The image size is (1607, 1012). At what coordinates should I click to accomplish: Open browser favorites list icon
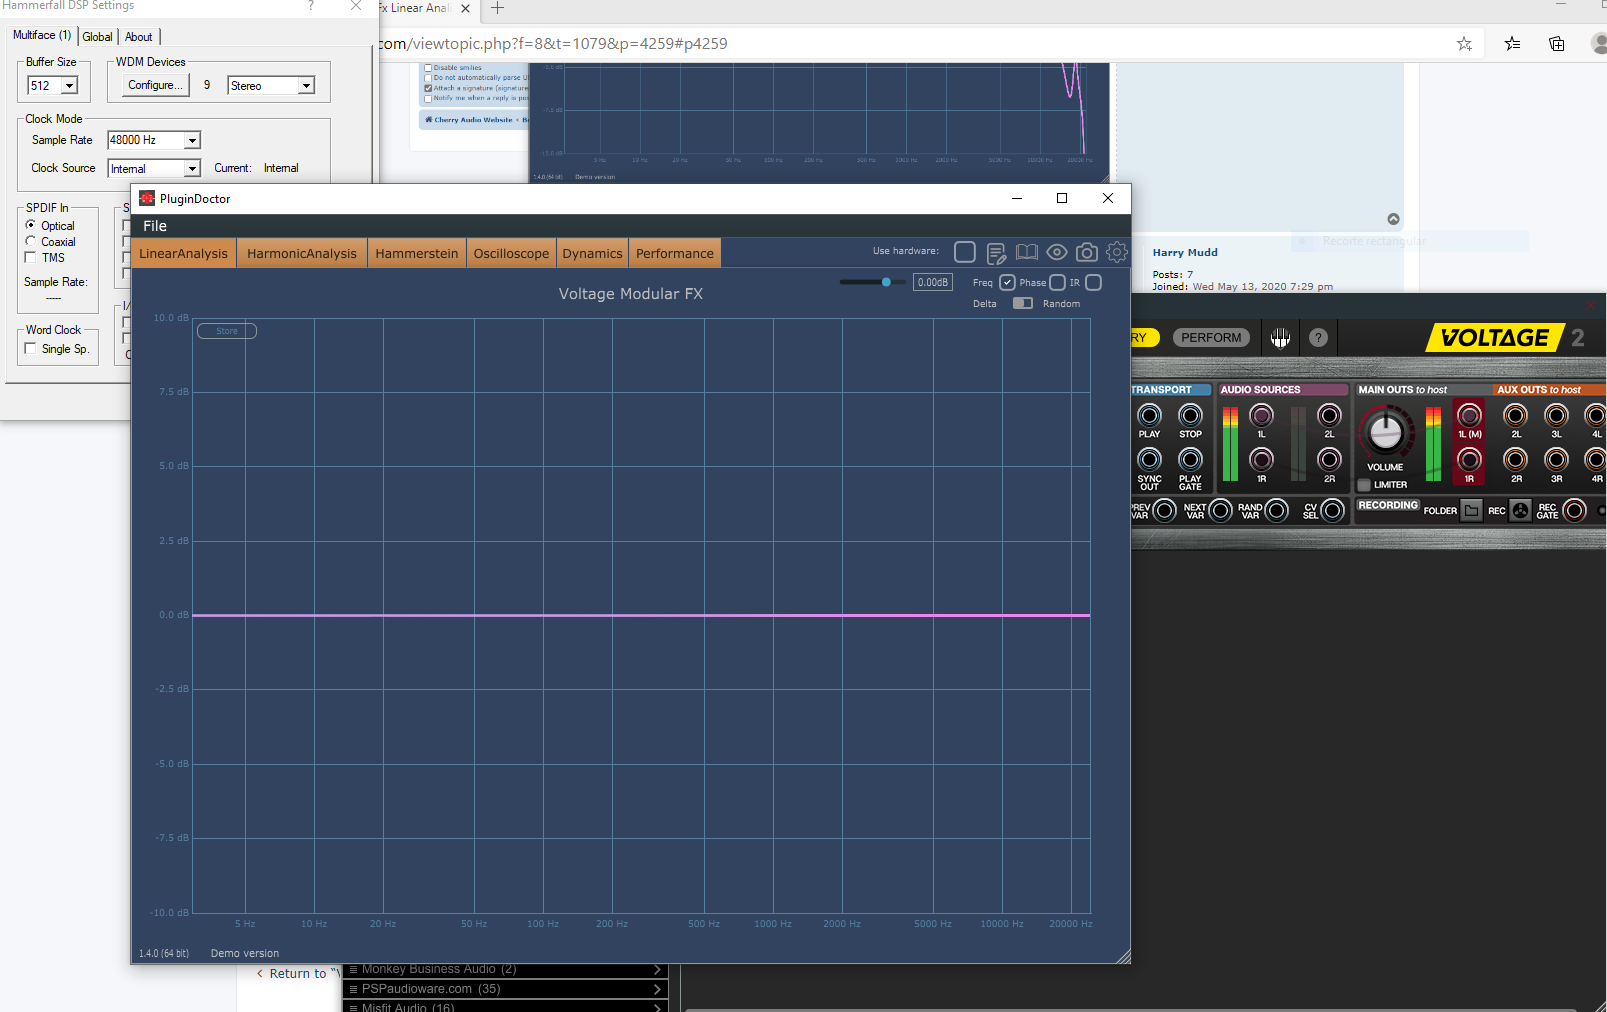click(1512, 43)
